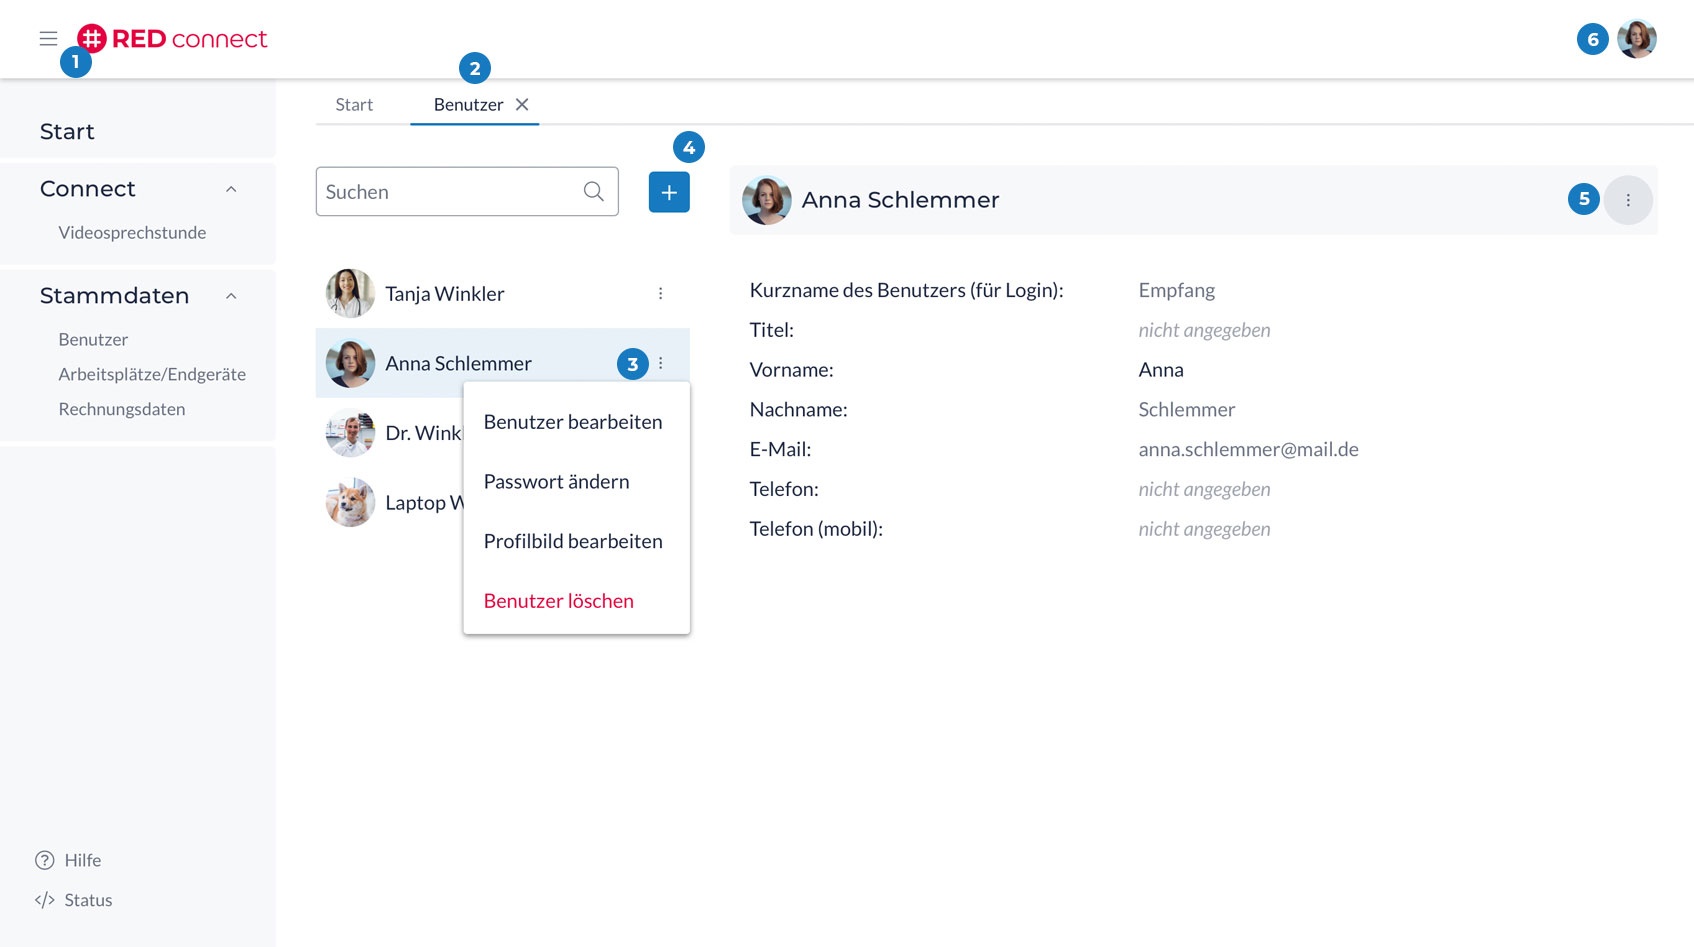Collapse the Connect sidebar section

click(231, 189)
